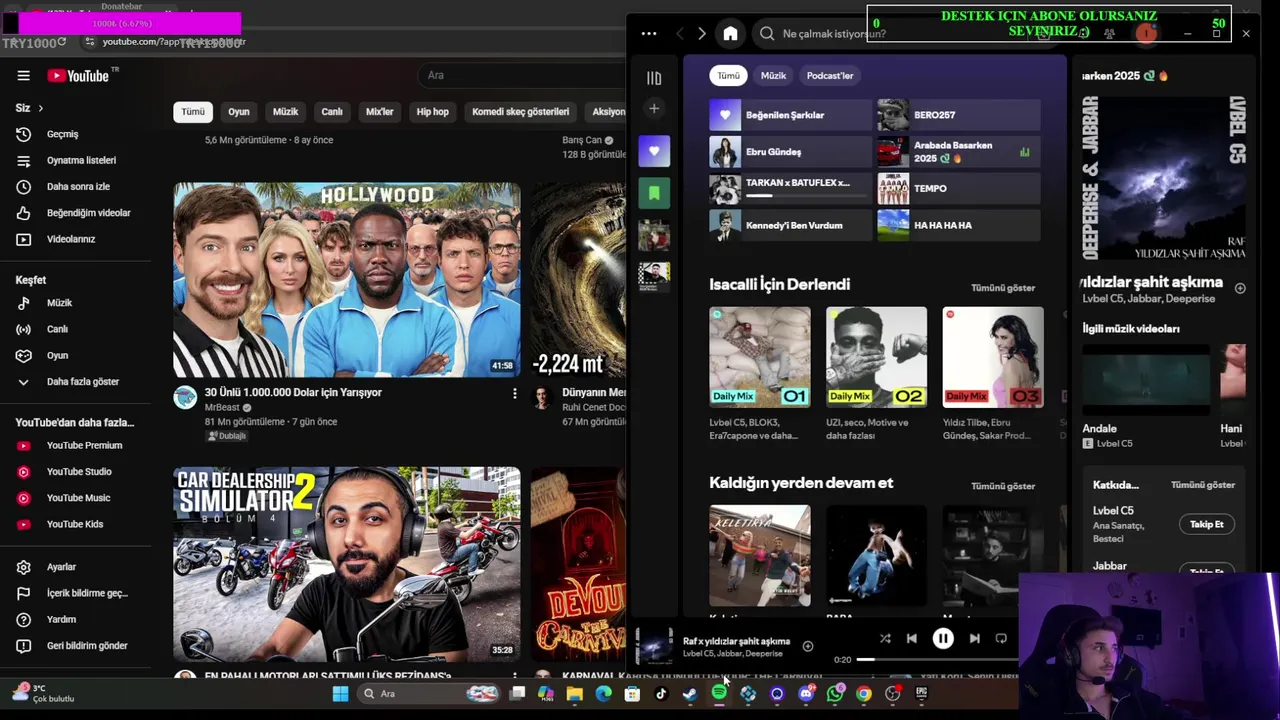Add current song to Liked Songs

(x=808, y=646)
